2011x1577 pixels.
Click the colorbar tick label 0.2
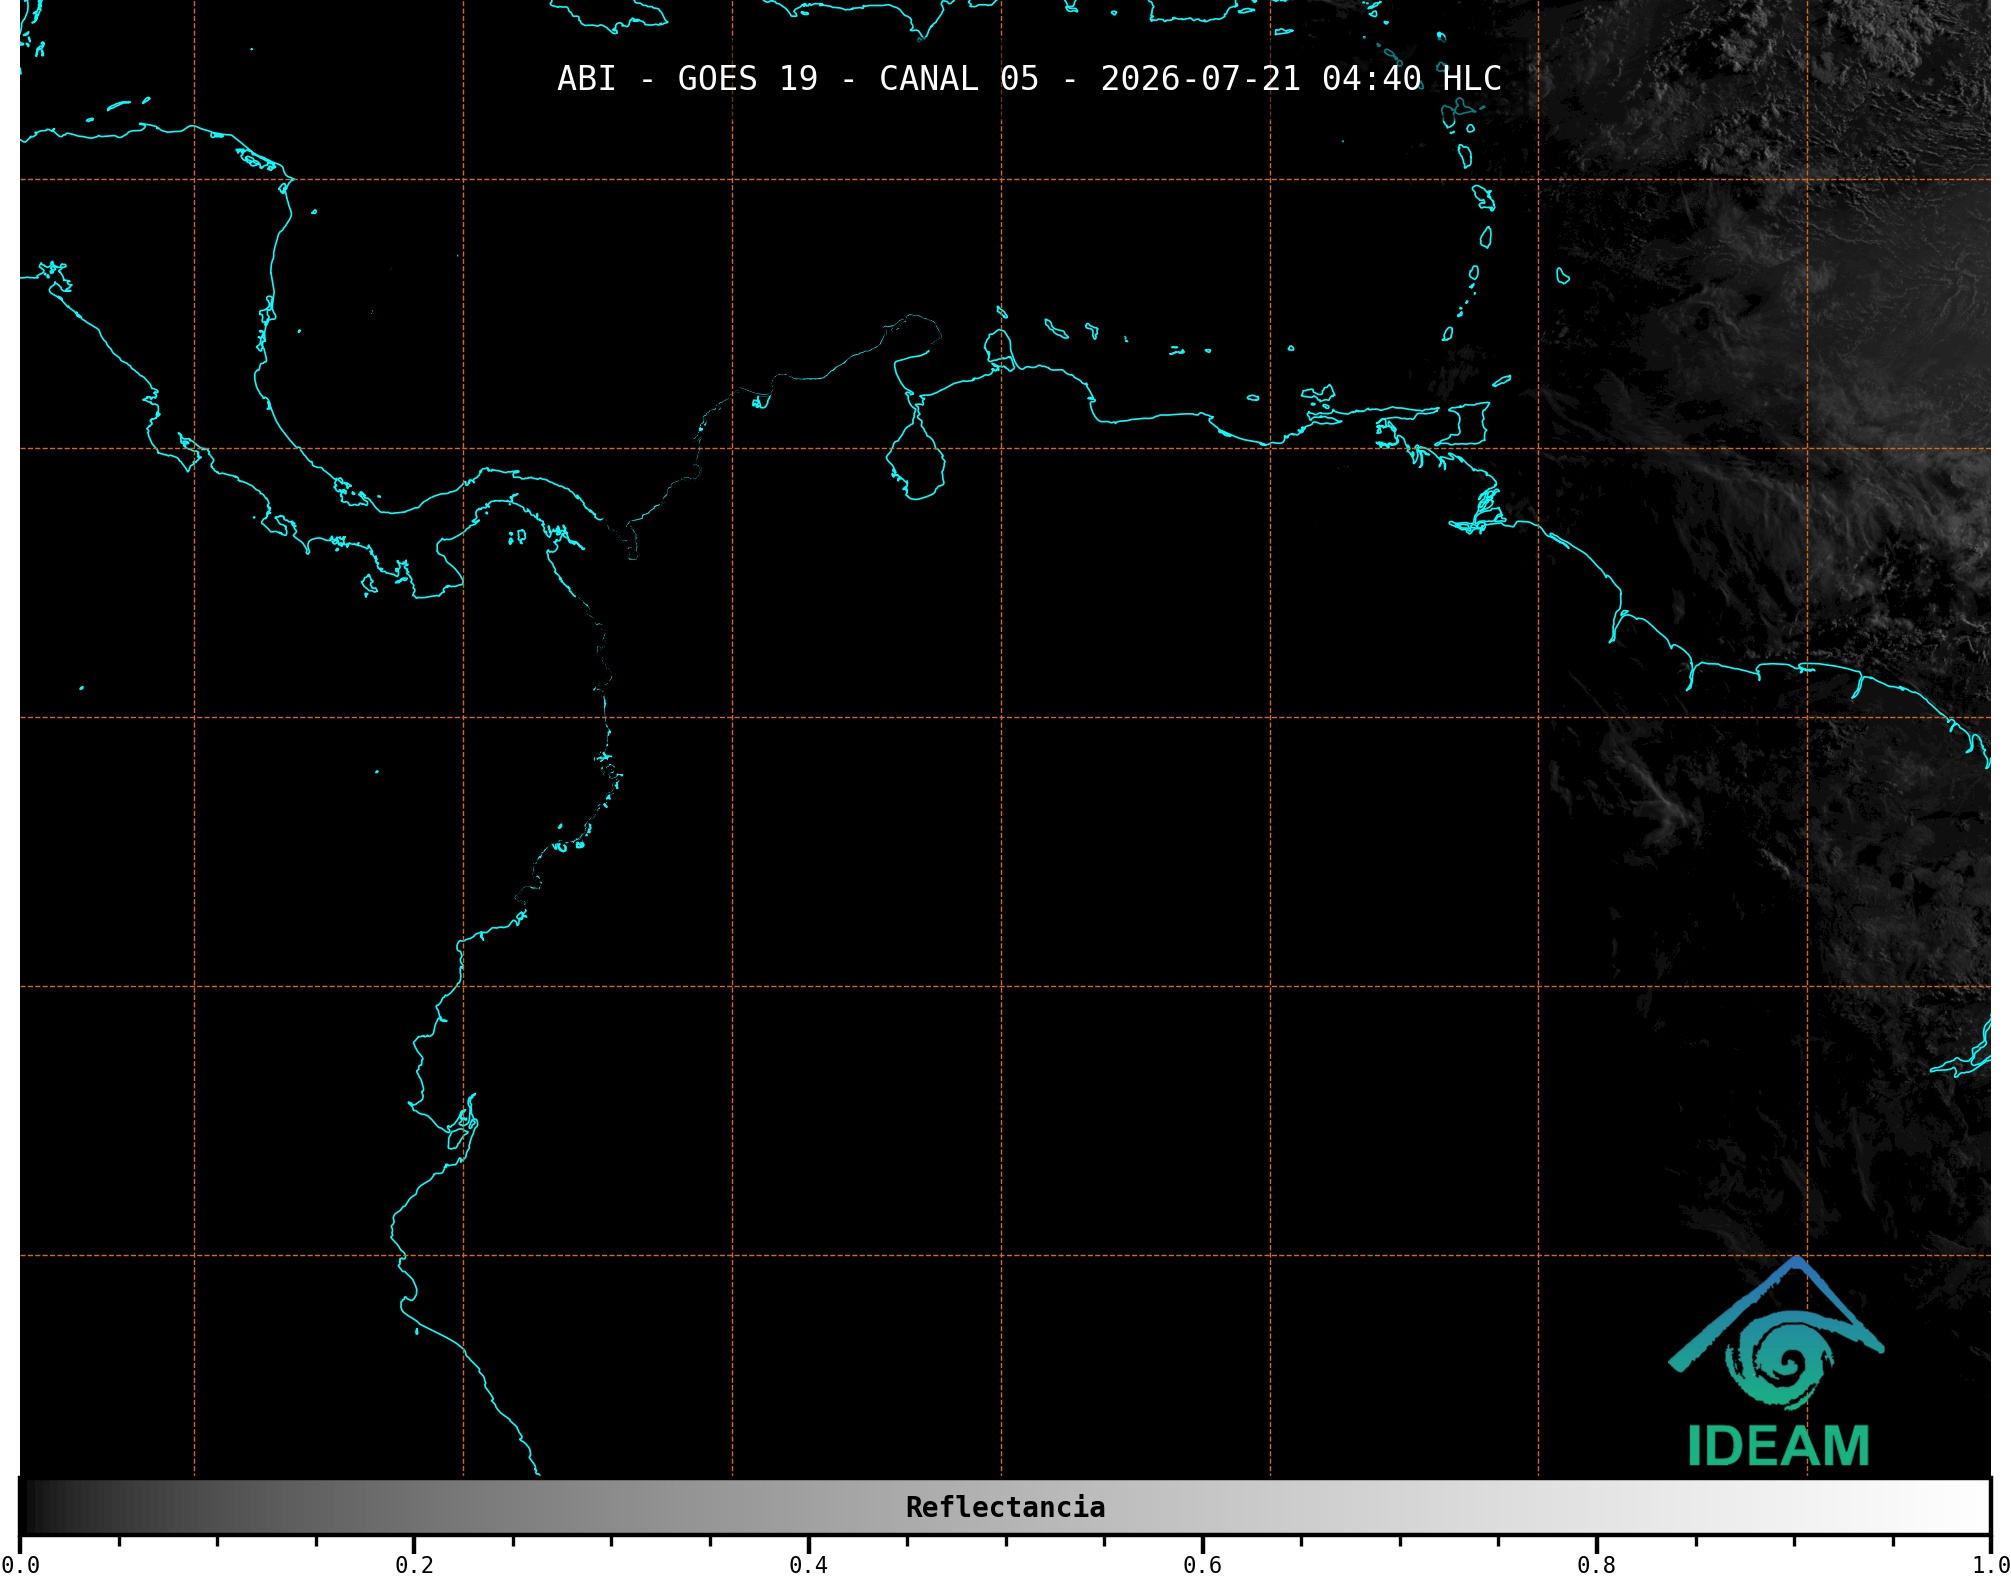tap(414, 1565)
